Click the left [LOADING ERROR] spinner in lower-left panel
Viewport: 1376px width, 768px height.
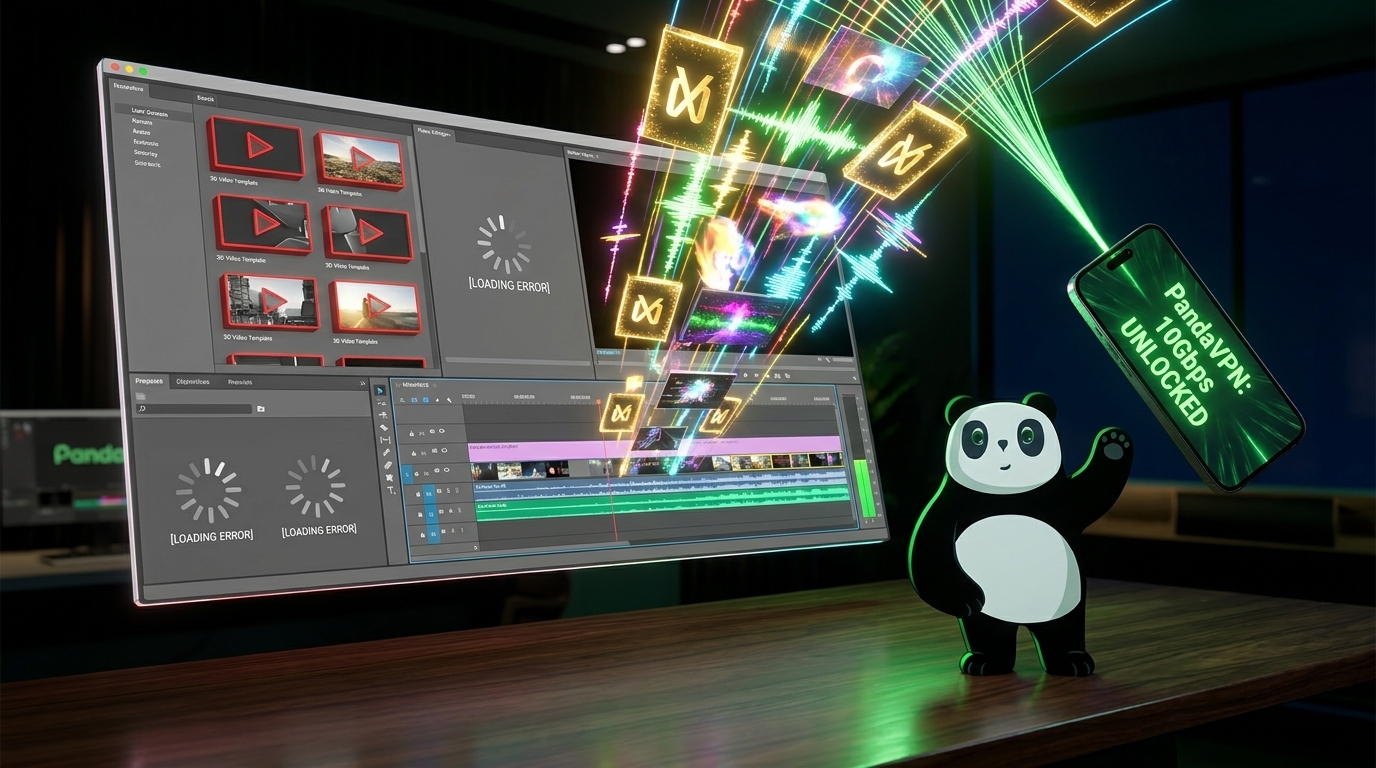209,491
